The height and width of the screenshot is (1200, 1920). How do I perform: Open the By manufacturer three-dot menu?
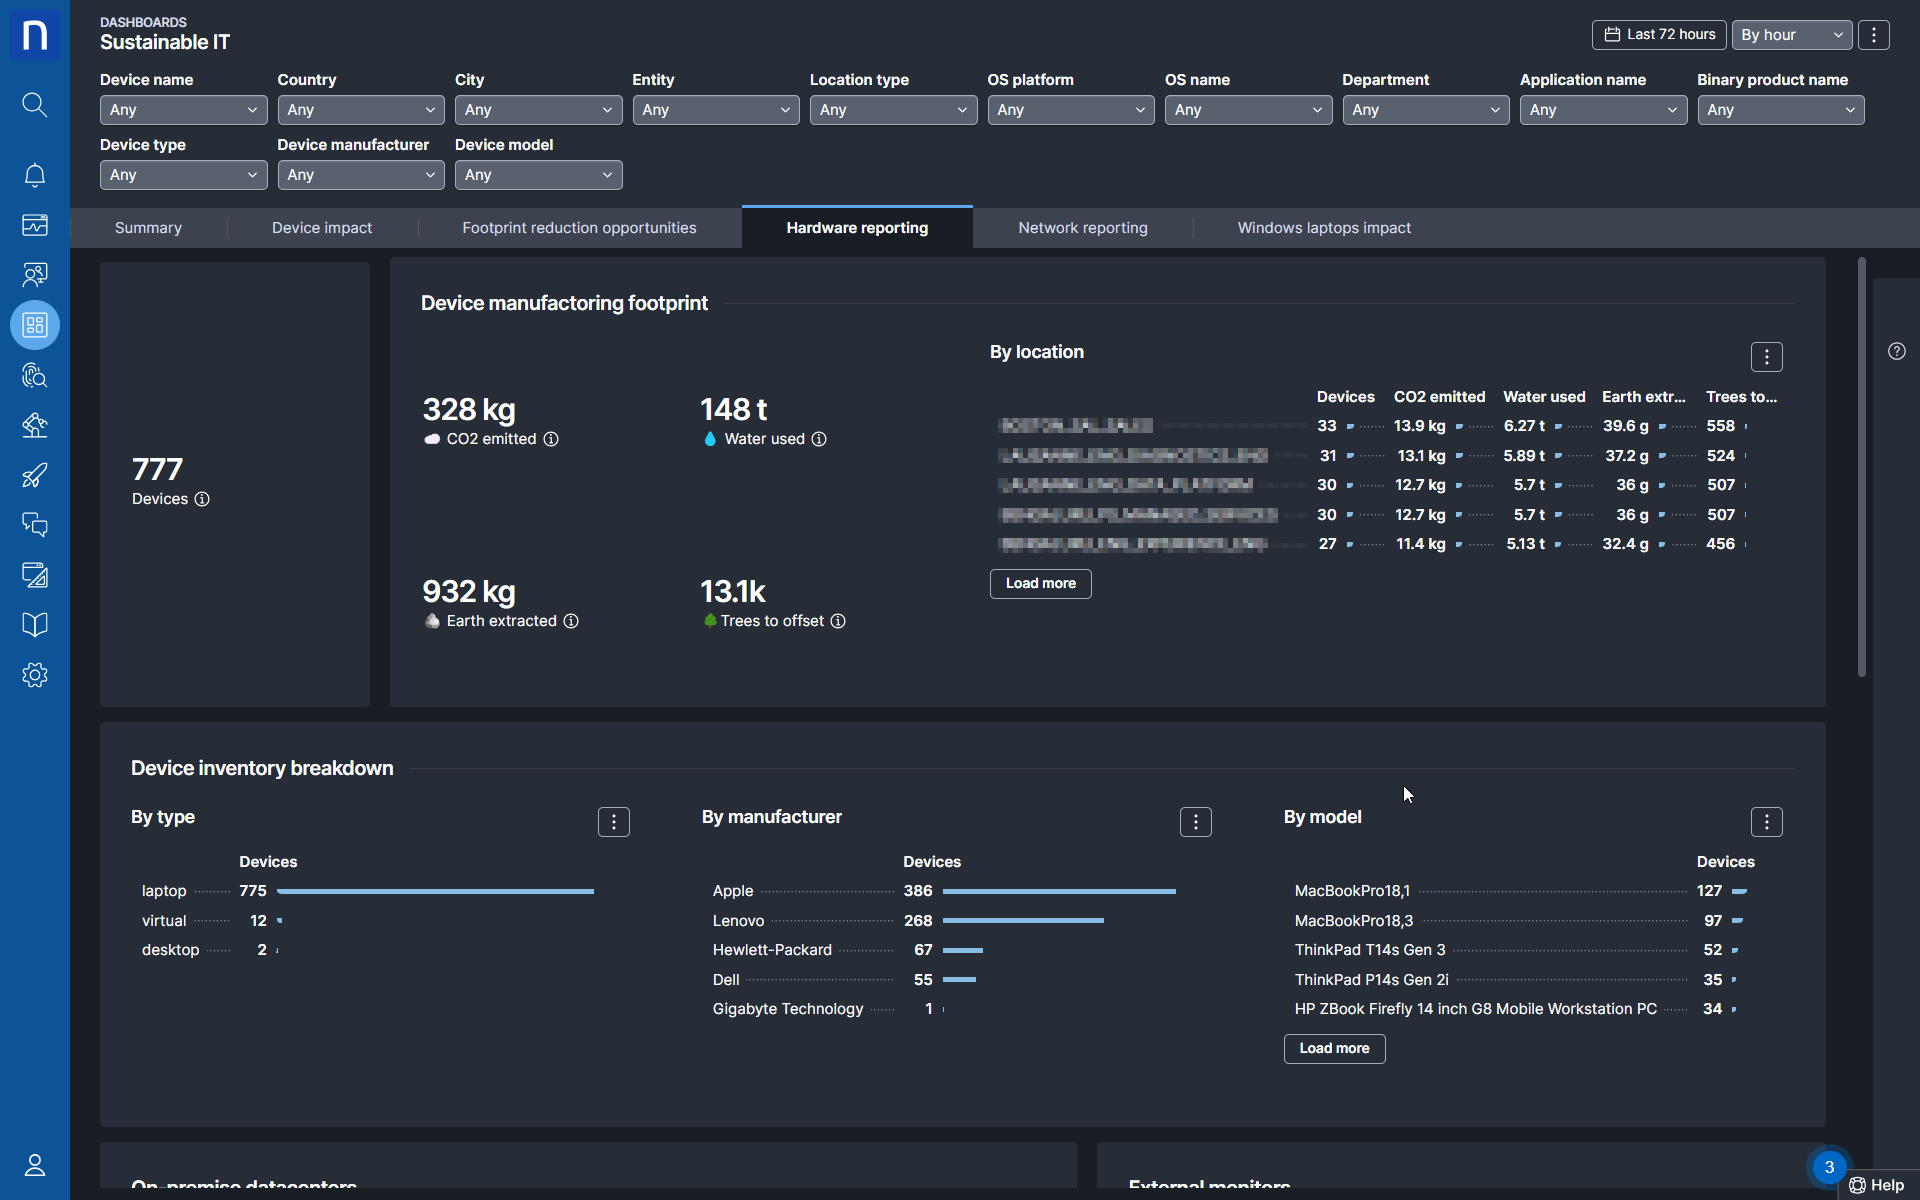1195,822
